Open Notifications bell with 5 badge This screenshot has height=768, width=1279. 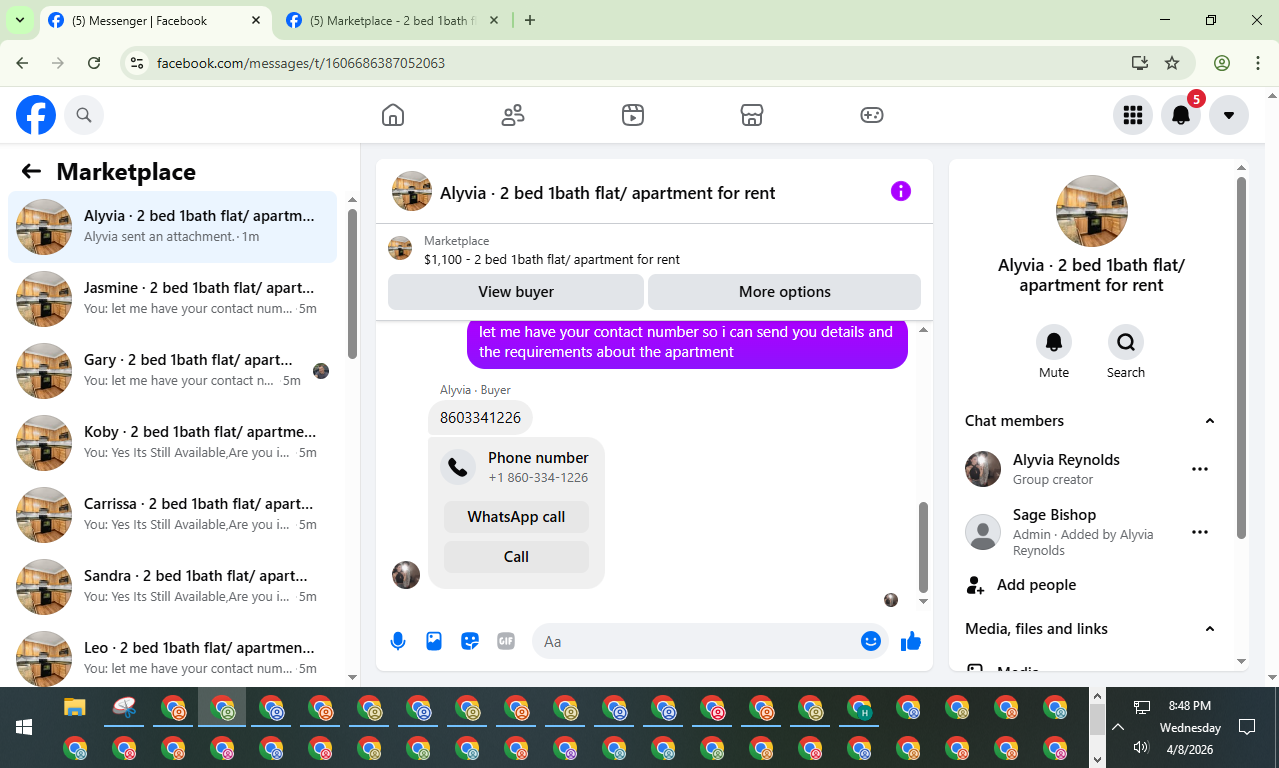1181,115
